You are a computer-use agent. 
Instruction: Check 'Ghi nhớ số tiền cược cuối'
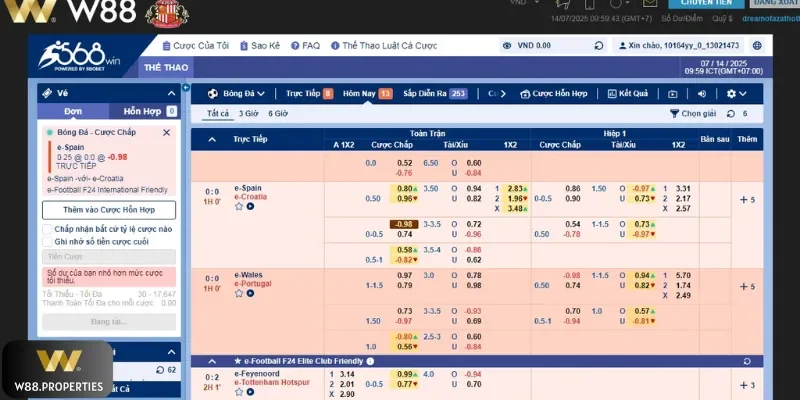48,241
